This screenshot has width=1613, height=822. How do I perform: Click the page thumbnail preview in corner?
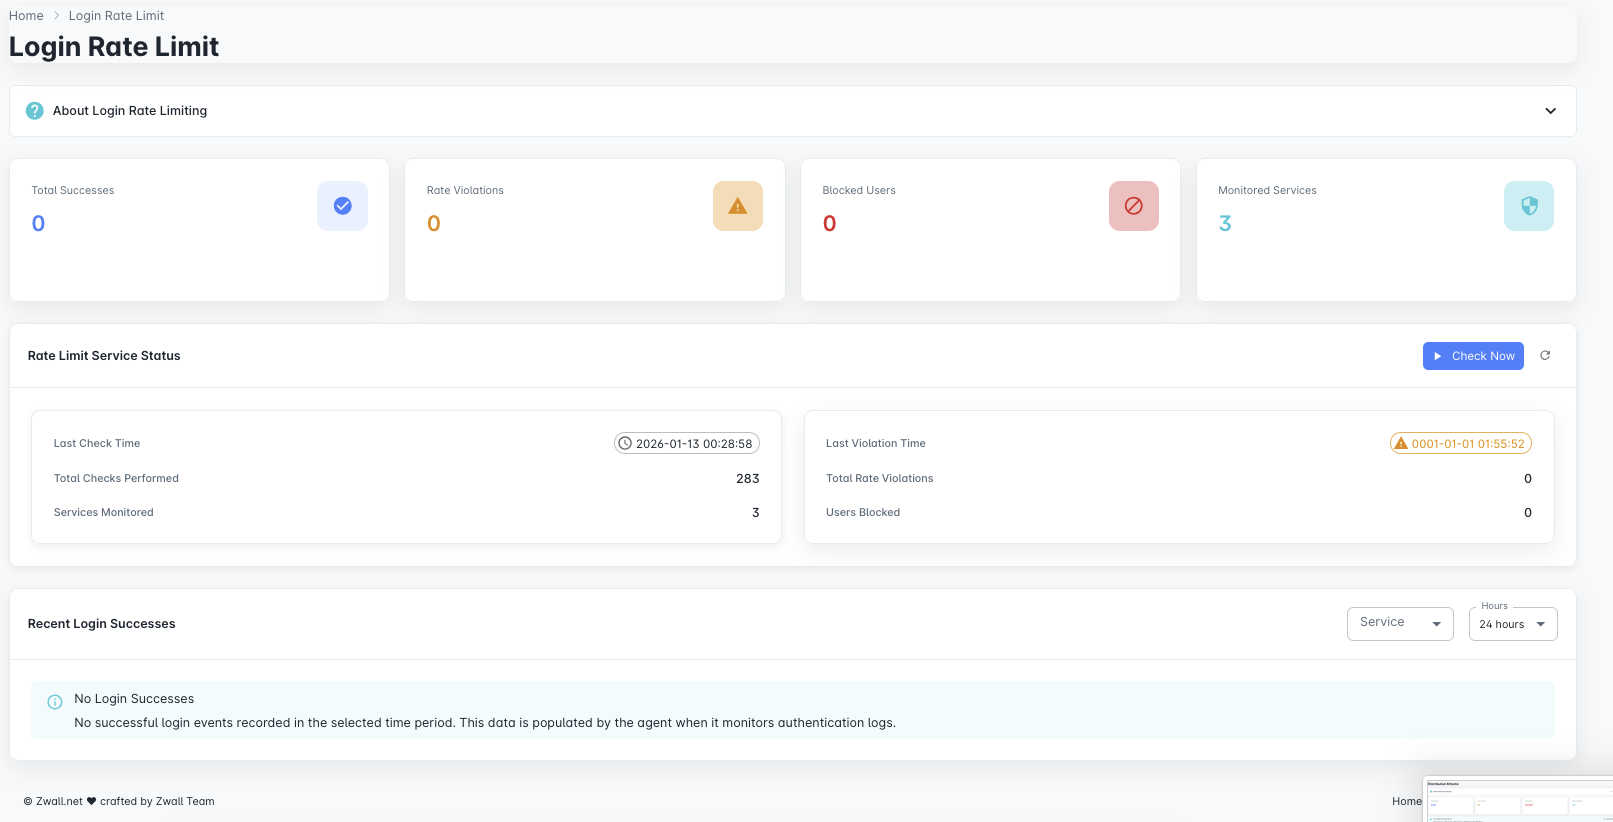(x=1517, y=799)
